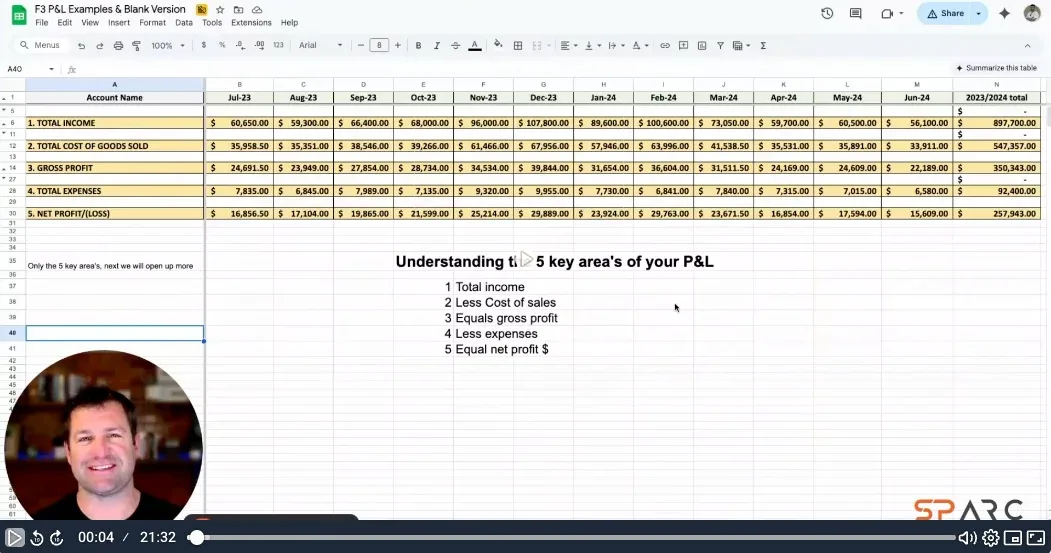Click Summarize this table
1051x553 pixels.
click(996, 68)
